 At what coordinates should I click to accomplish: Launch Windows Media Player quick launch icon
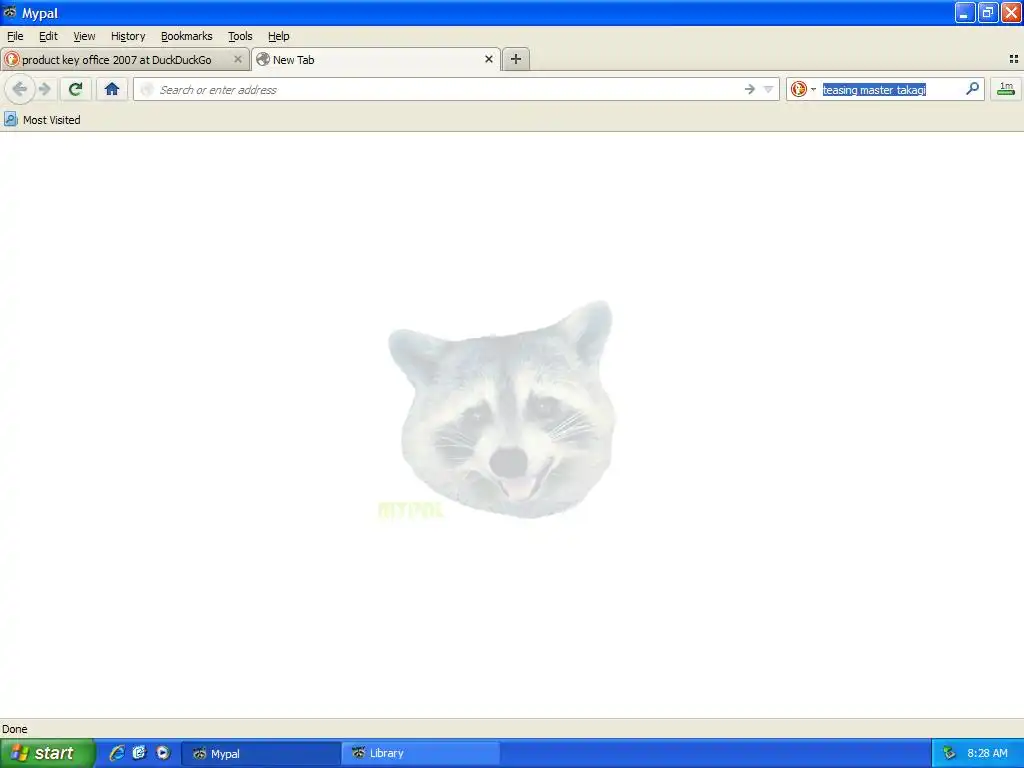tap(163, 753)
